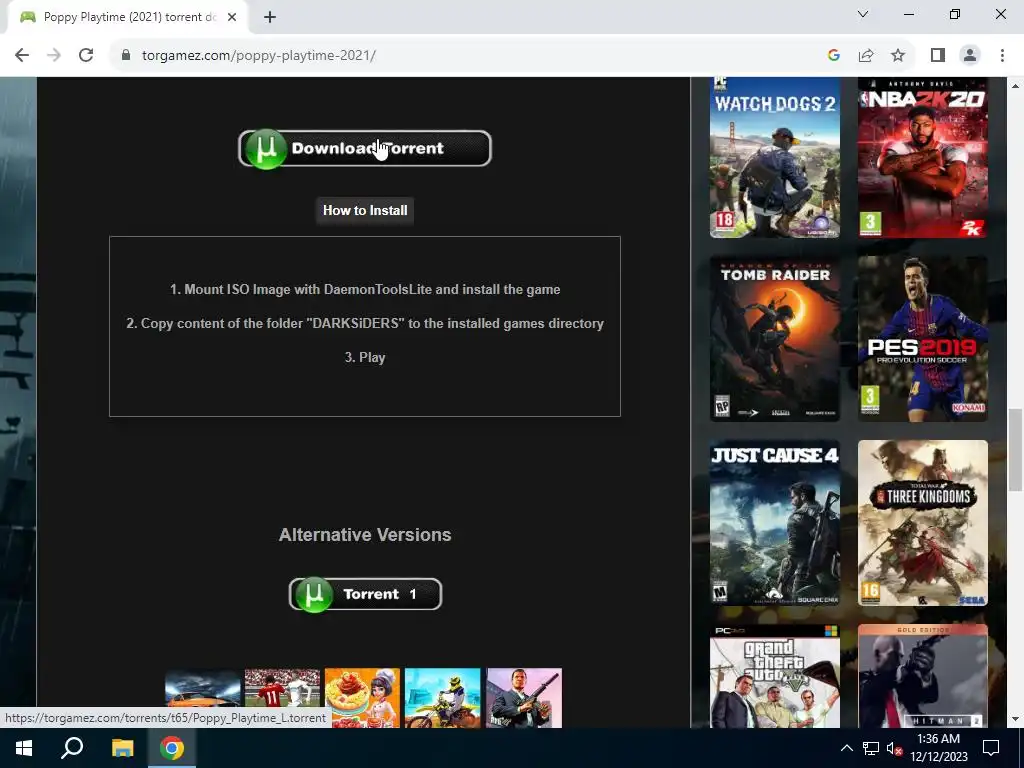Open a new browser tab

(x=270, y=18)
